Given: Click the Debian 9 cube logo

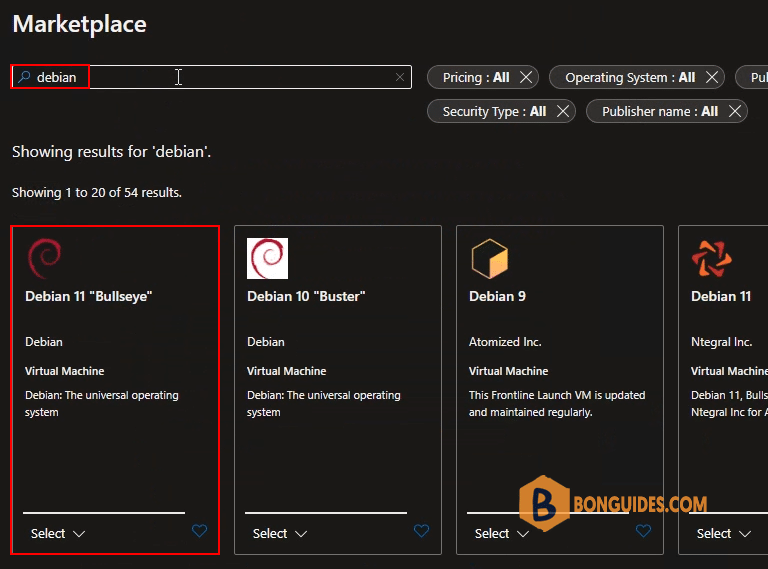Looking at the screenshot, I should 489,258.
